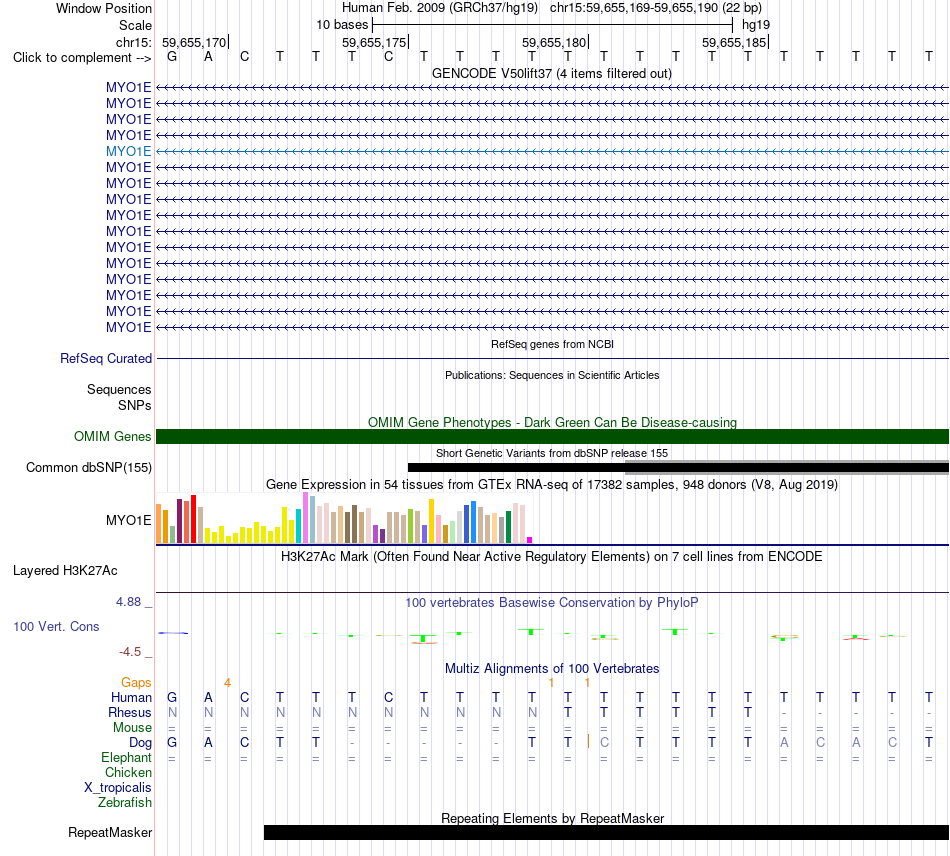This screenshot has width=950, height=856.
Task: Click the Sequences label under Publications
Action: (x=119, y=390)
